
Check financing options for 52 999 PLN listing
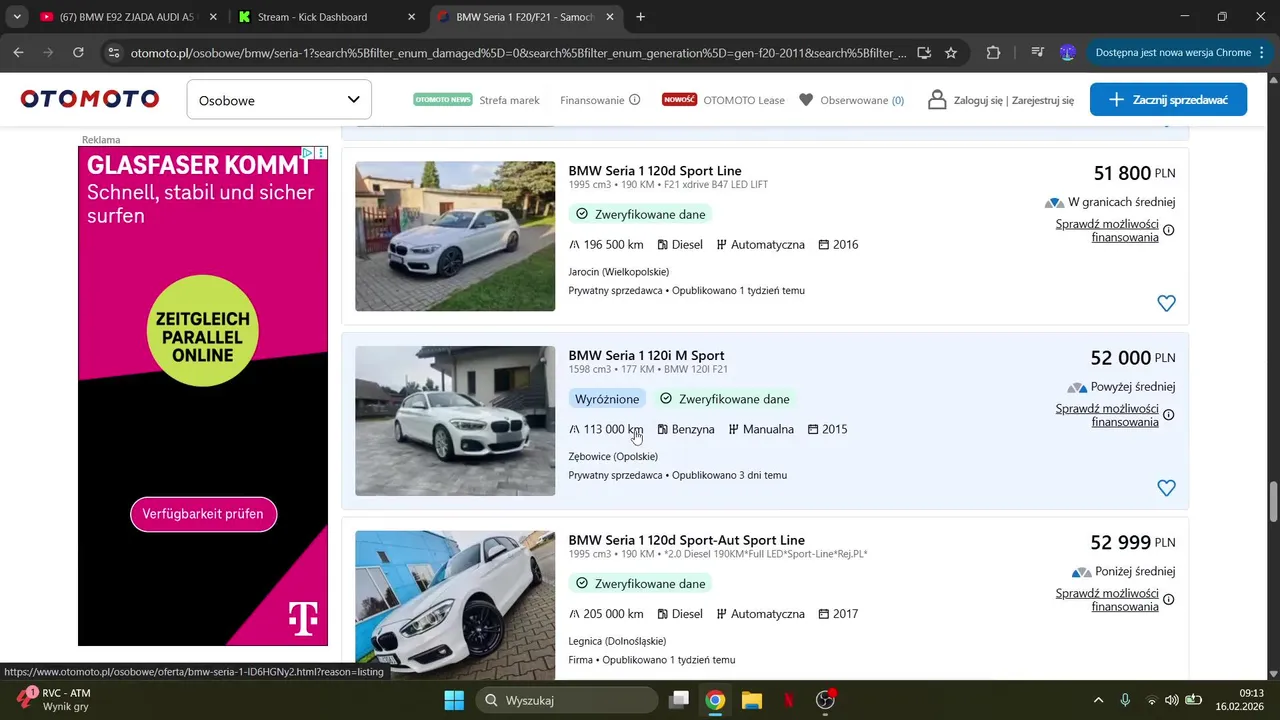(x=1107, y=600)
